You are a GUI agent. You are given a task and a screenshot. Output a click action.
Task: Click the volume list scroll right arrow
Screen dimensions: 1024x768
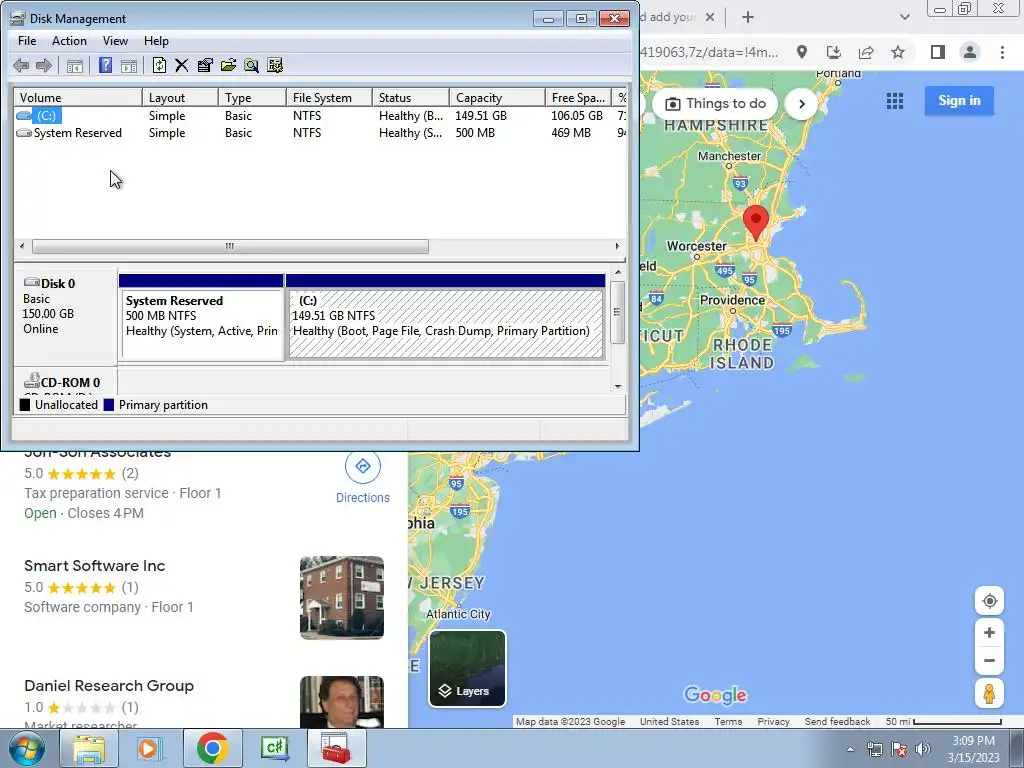coord(616,246)
